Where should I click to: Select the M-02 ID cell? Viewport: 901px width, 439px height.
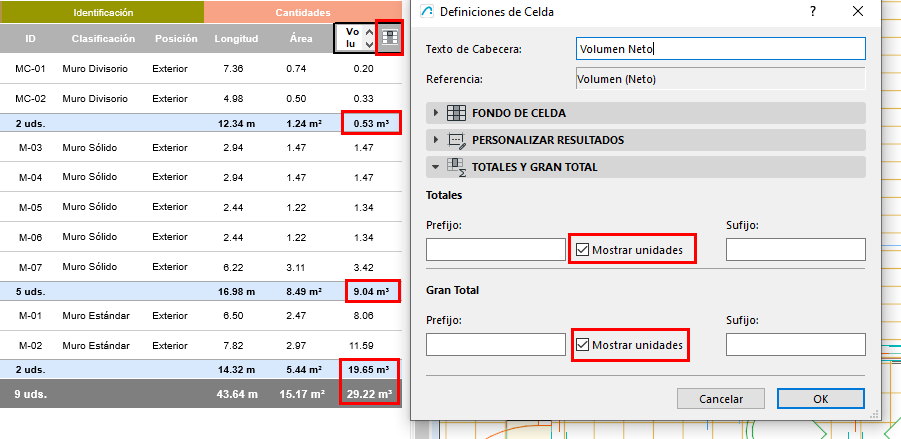coord(30,346)
